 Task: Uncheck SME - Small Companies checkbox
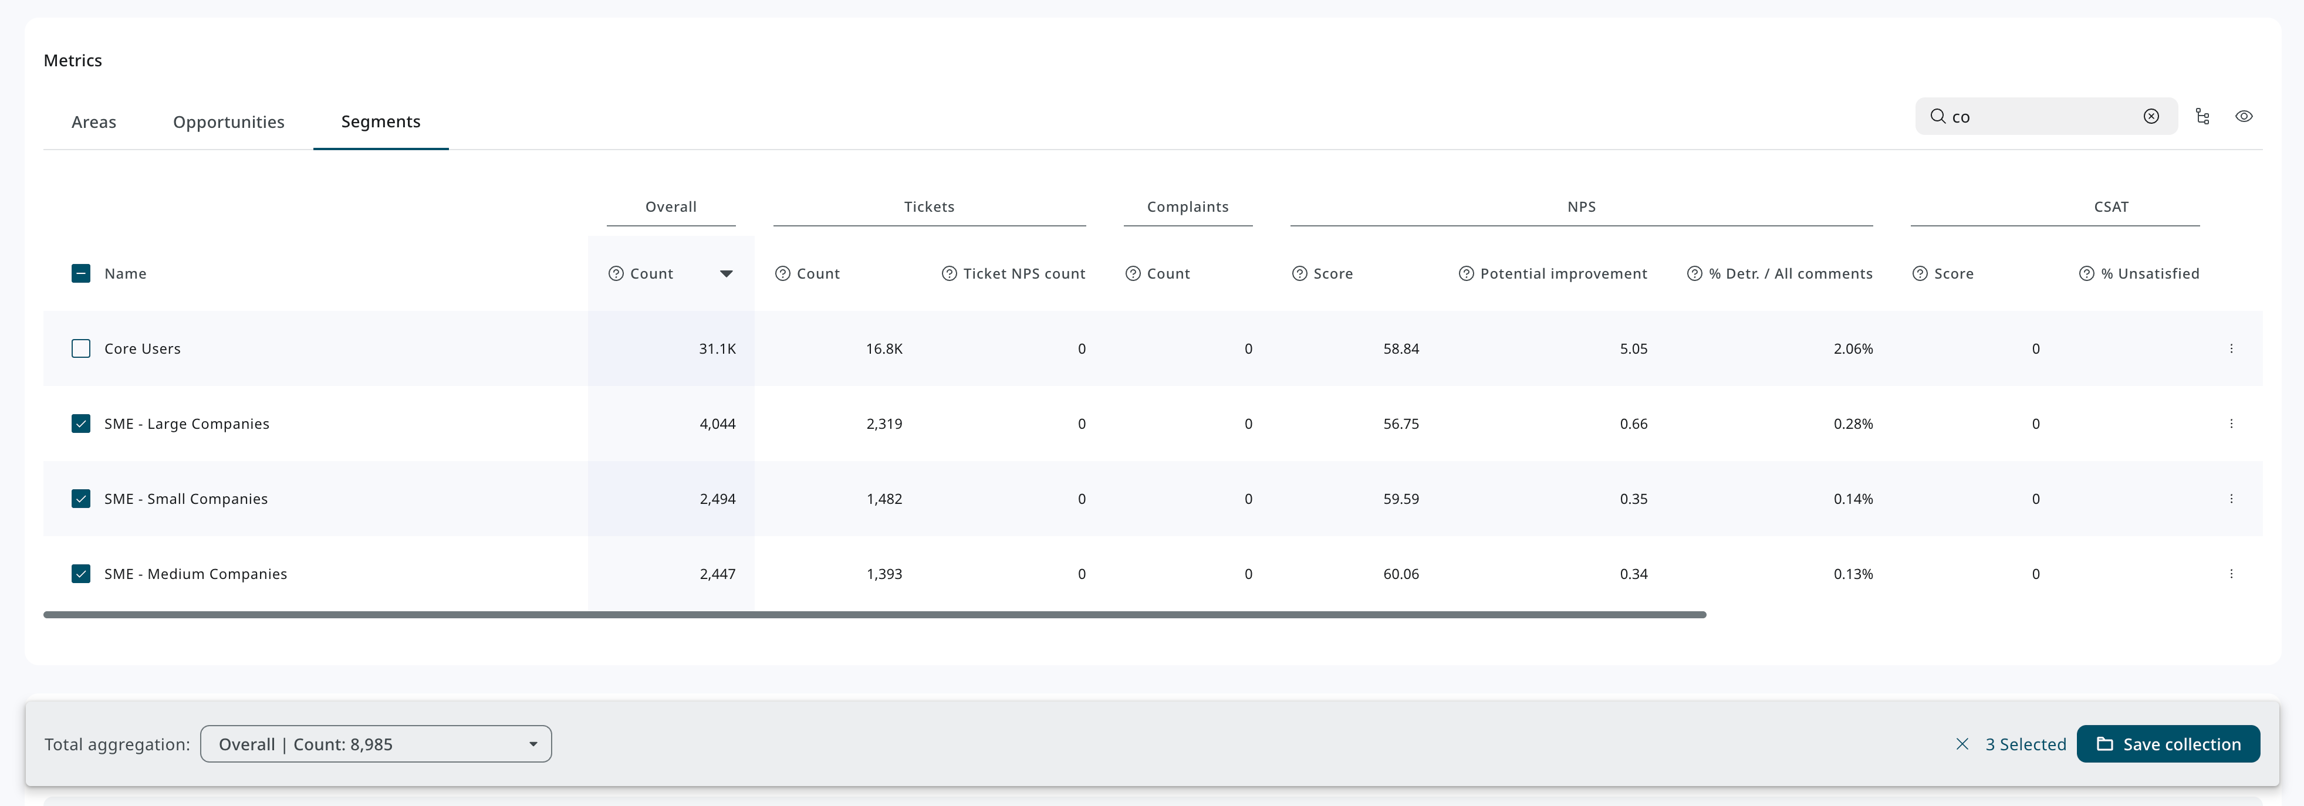coord(81,499)
